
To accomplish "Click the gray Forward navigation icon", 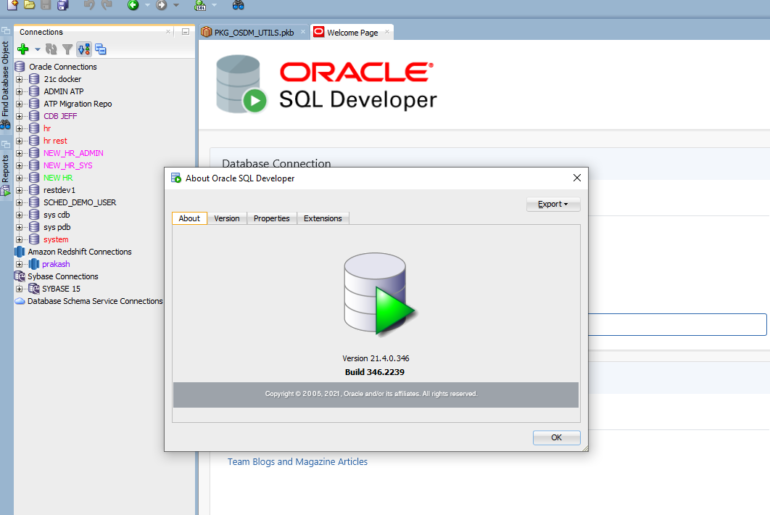I will point(162,5).
